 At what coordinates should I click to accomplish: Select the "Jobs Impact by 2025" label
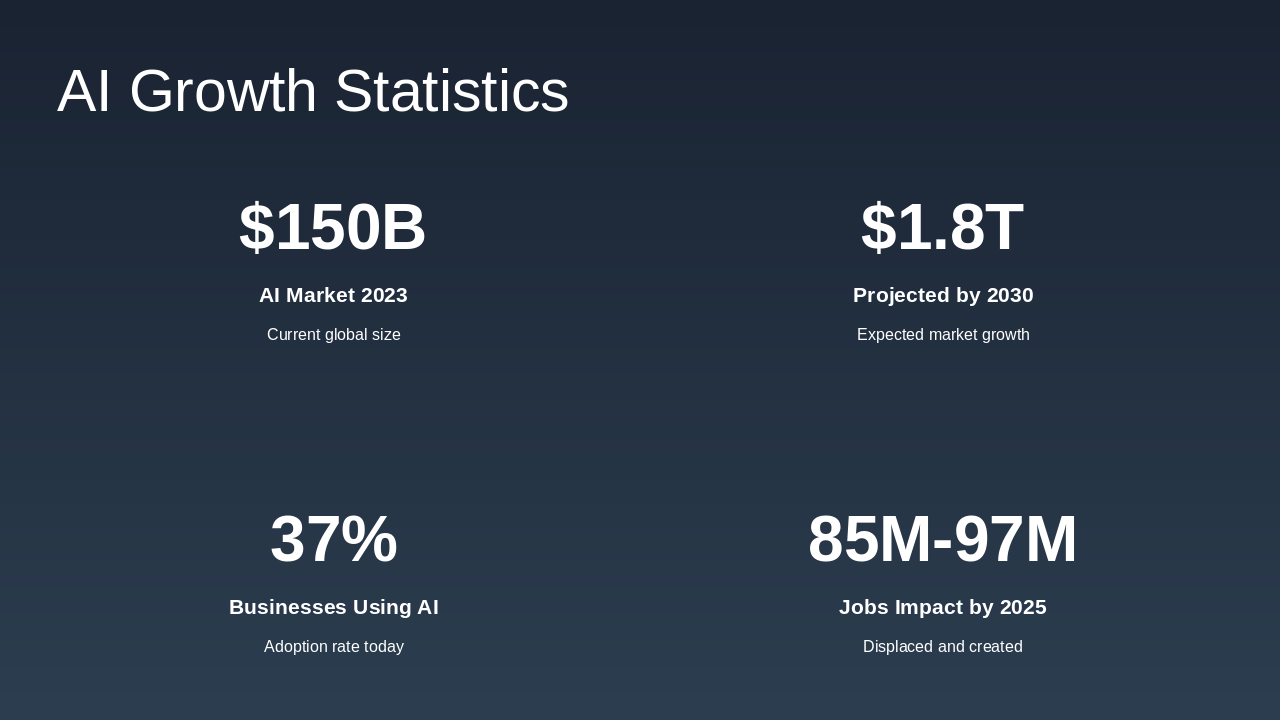(x=943, y=607)
